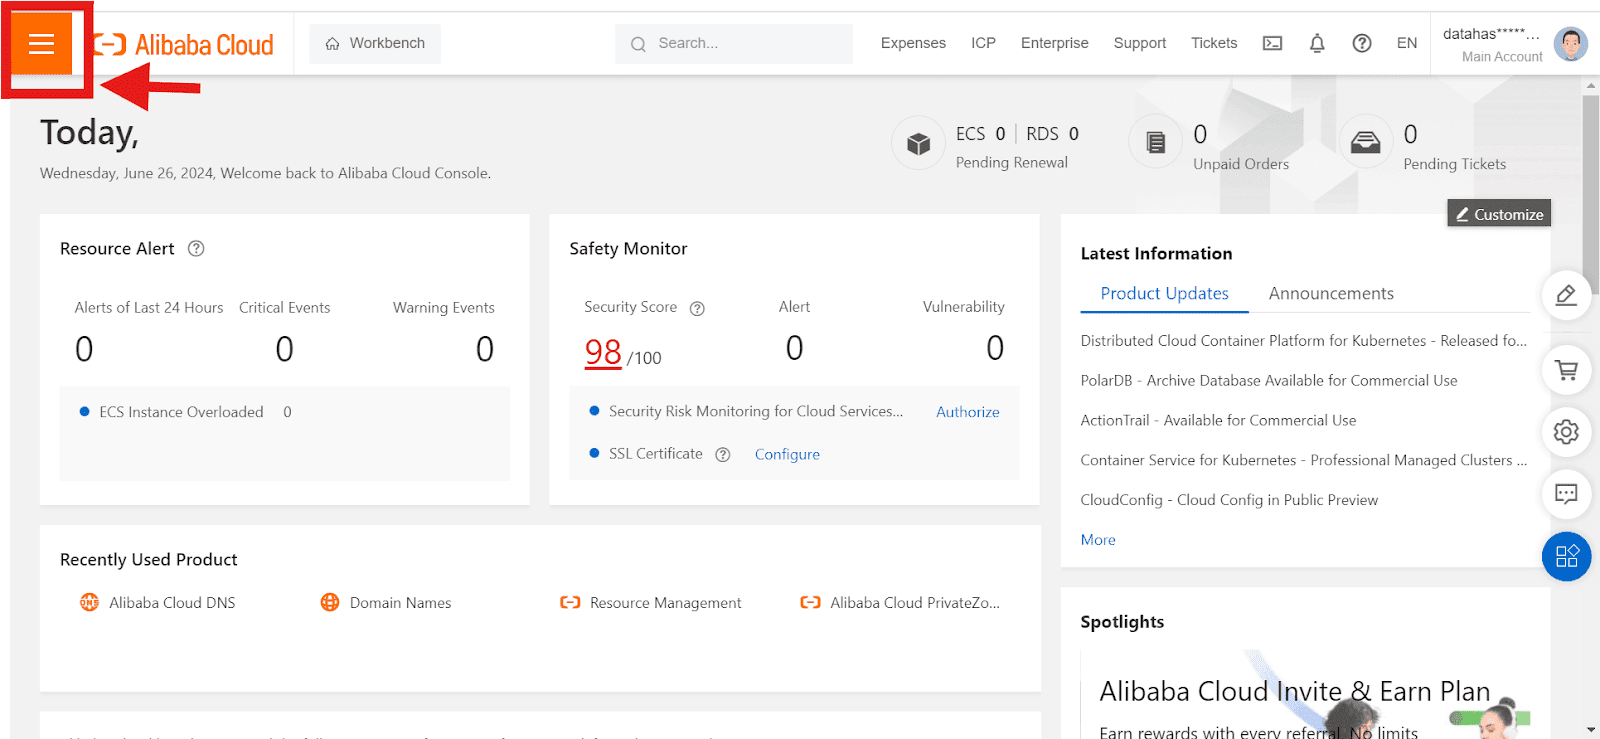Image resolution: width=1600 pixels, height=739 pixels.
Task: Click the search magnifier icon
Action: coord(638,44)
